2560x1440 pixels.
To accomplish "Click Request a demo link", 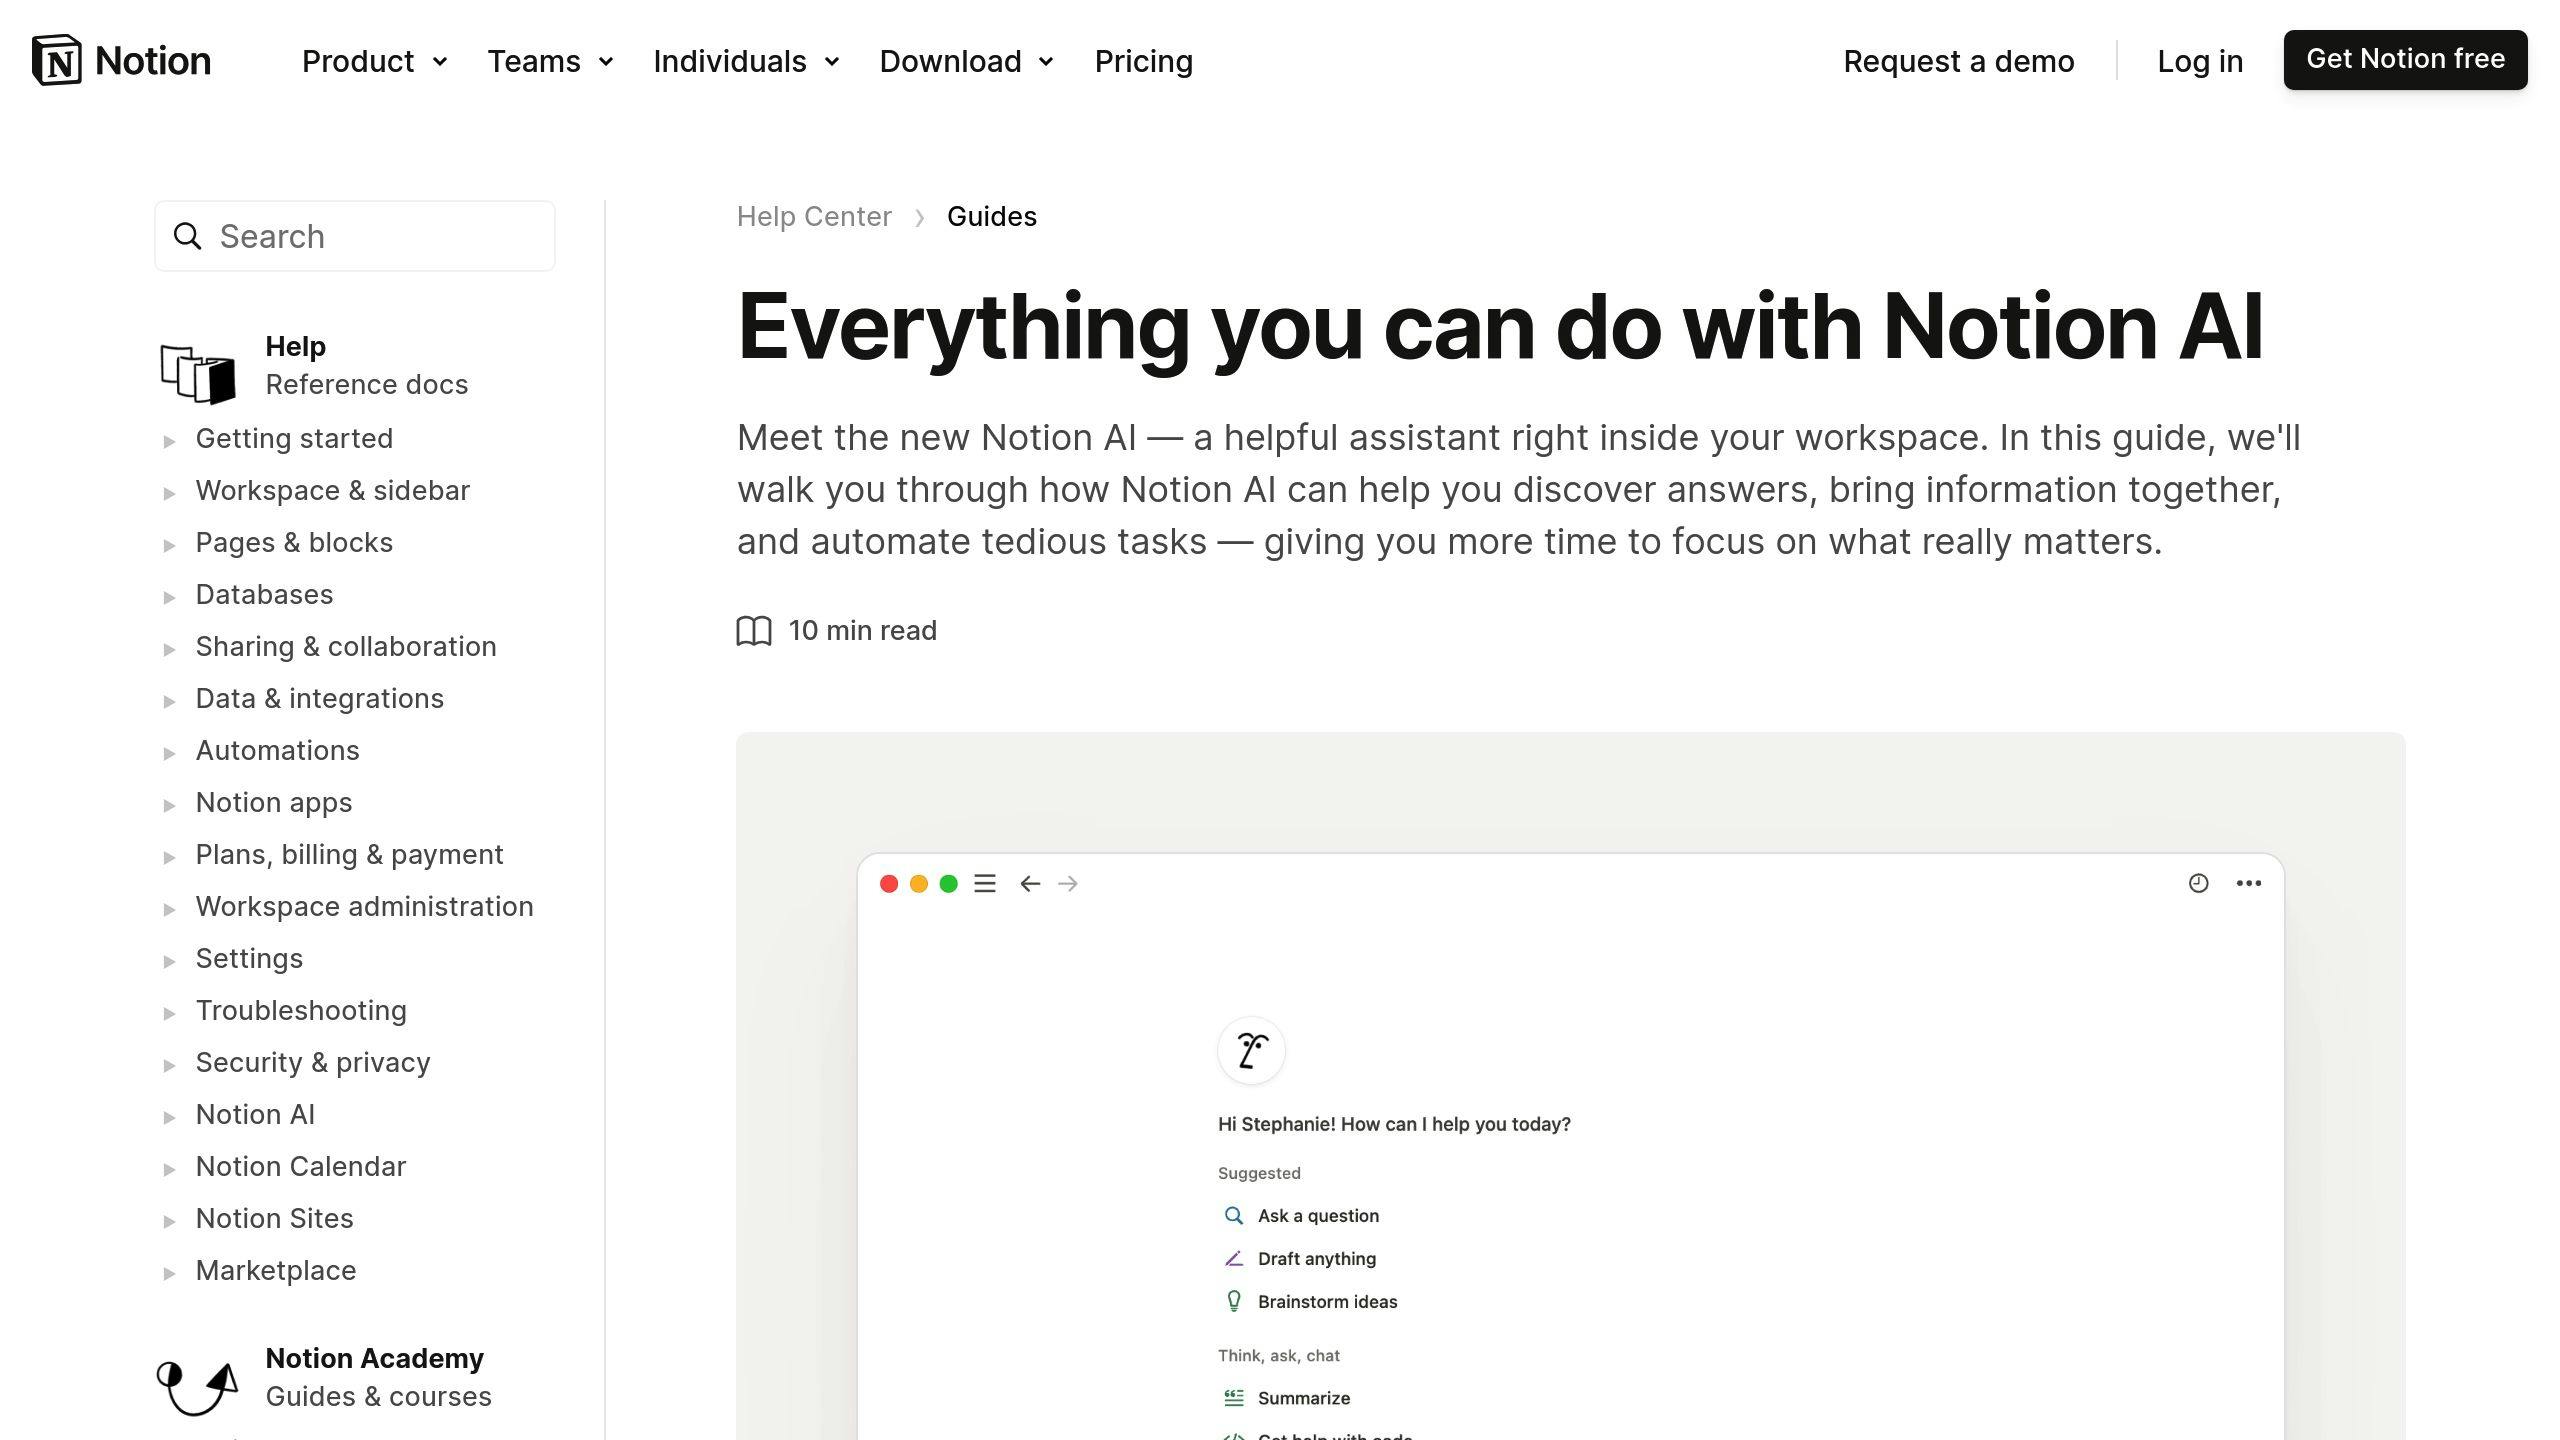I will pyautogui.click(x=1958, y=62).
